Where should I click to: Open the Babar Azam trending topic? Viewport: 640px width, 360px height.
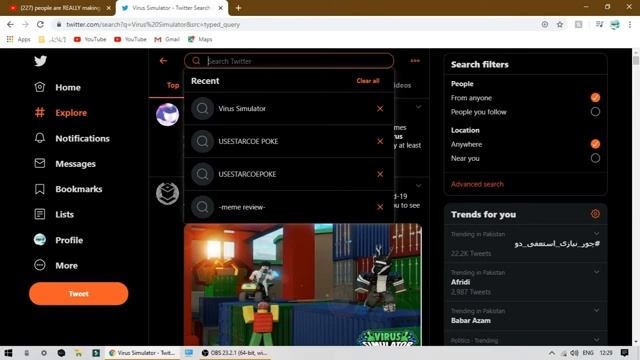click(x=471, y=320)
